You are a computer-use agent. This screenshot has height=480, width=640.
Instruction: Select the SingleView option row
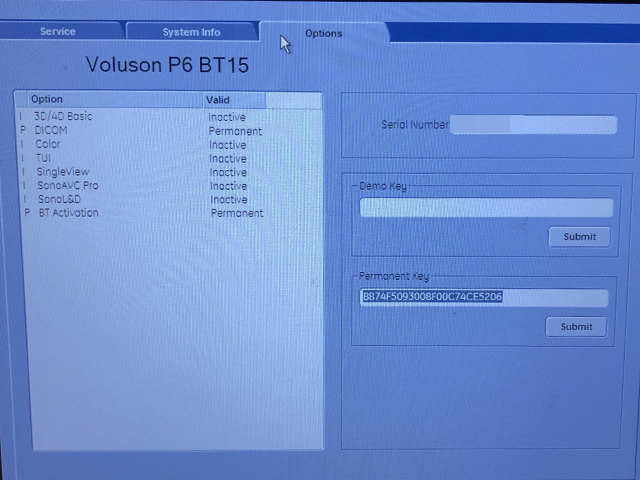tap(169, 172)
